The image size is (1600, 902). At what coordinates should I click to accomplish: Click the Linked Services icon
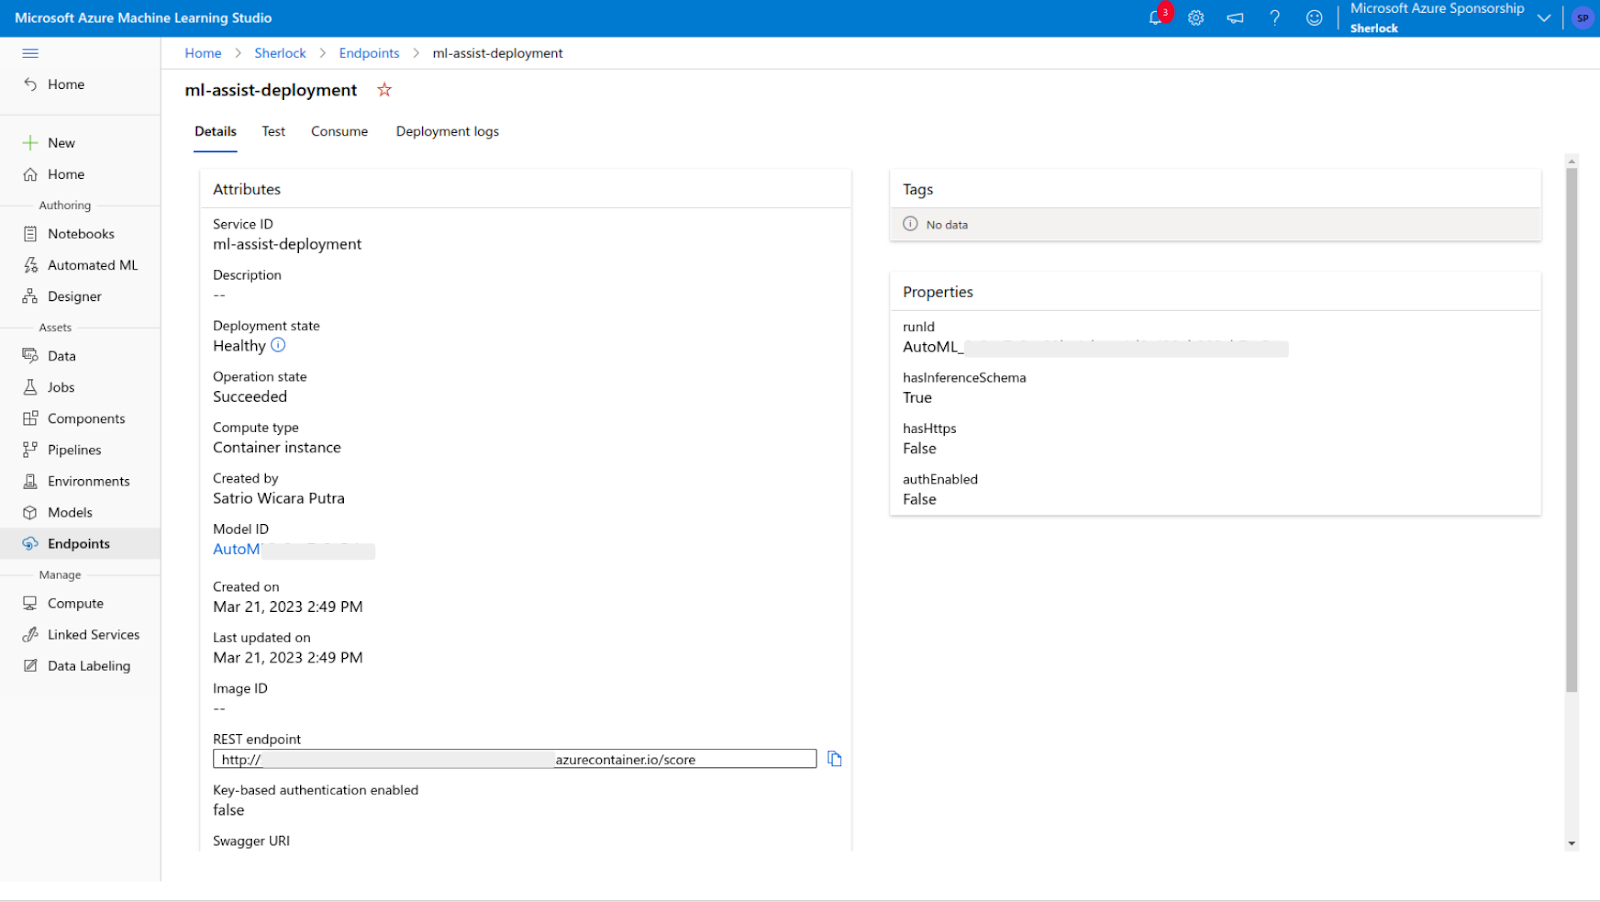click(30, 635)
